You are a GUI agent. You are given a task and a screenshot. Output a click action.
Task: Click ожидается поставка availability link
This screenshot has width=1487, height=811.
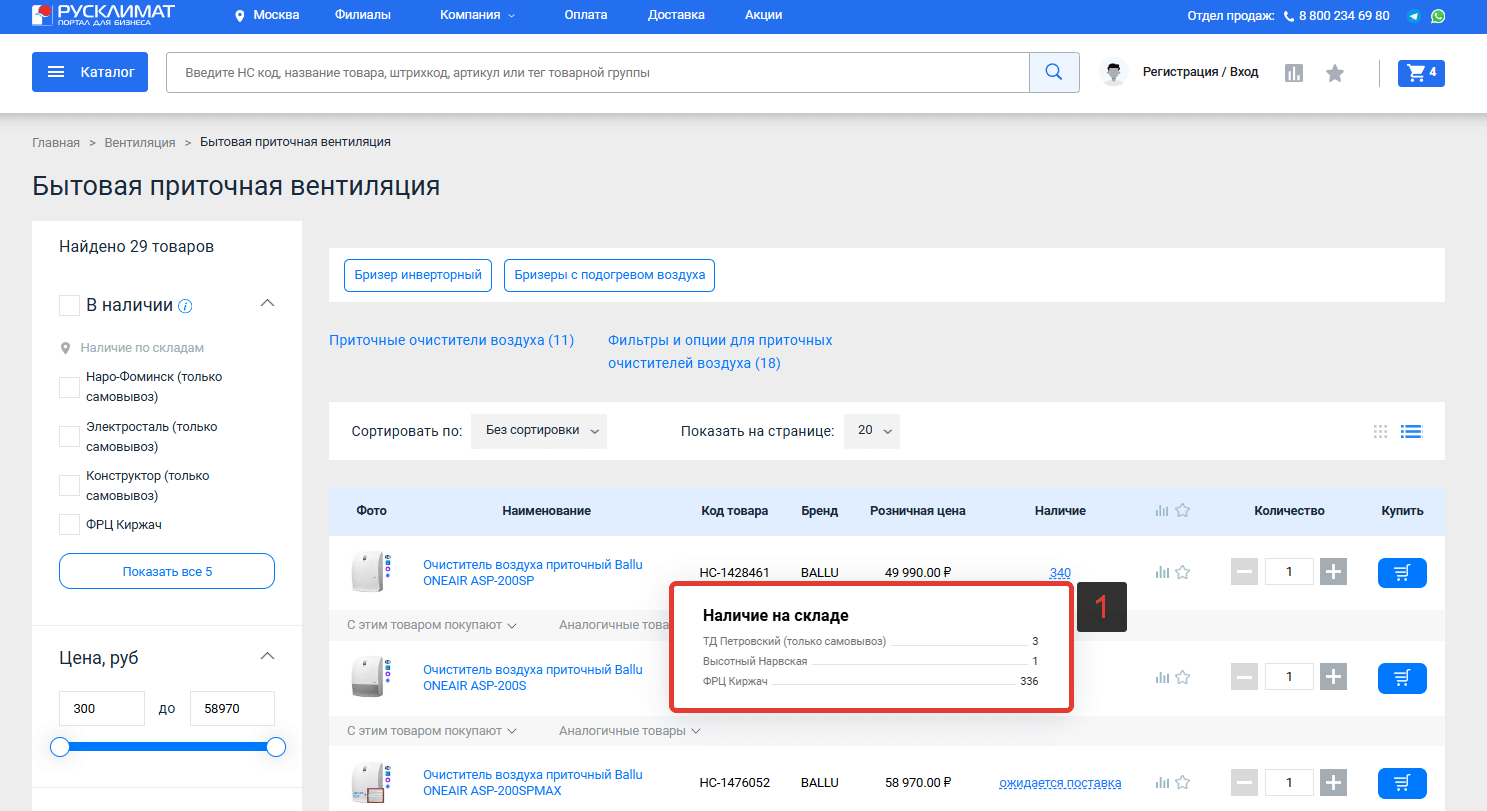coord(1060,783)
